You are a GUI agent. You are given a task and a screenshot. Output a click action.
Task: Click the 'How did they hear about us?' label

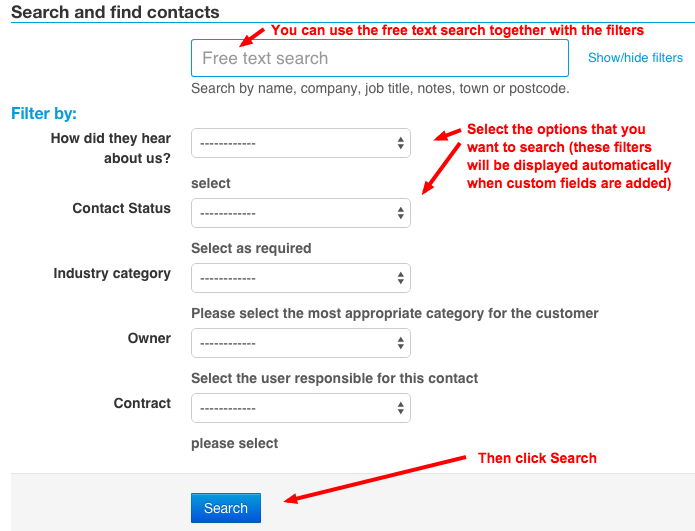(x=111, y=148)
